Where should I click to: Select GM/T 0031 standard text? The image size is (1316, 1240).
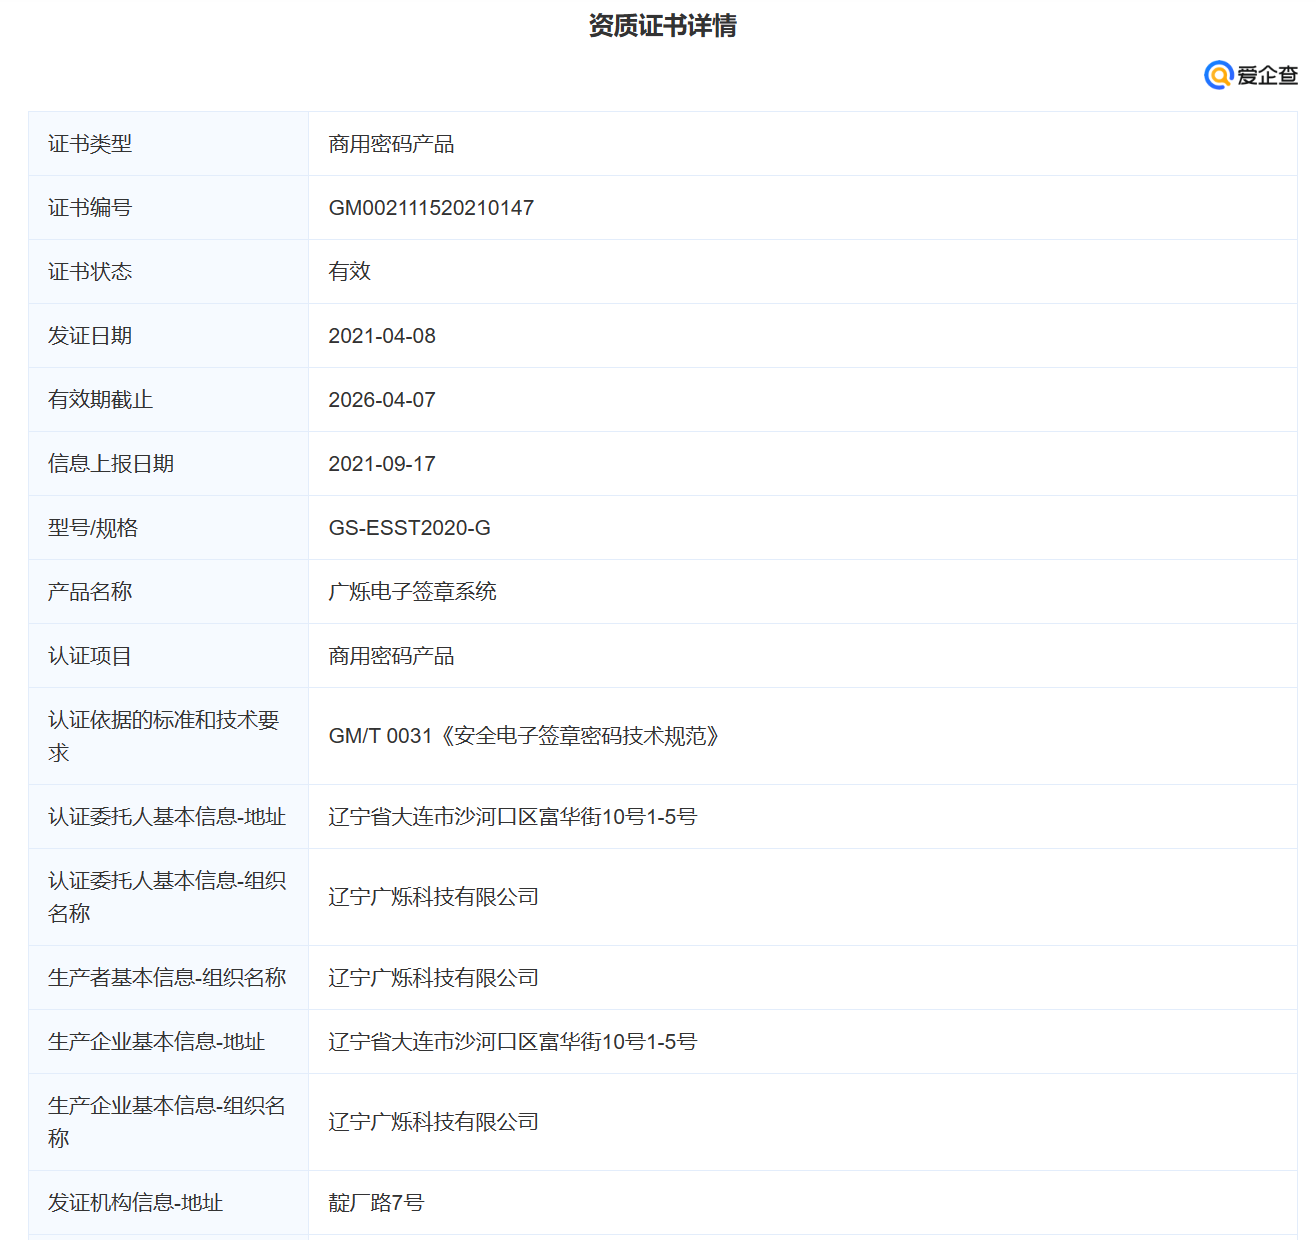pos(524,736)
